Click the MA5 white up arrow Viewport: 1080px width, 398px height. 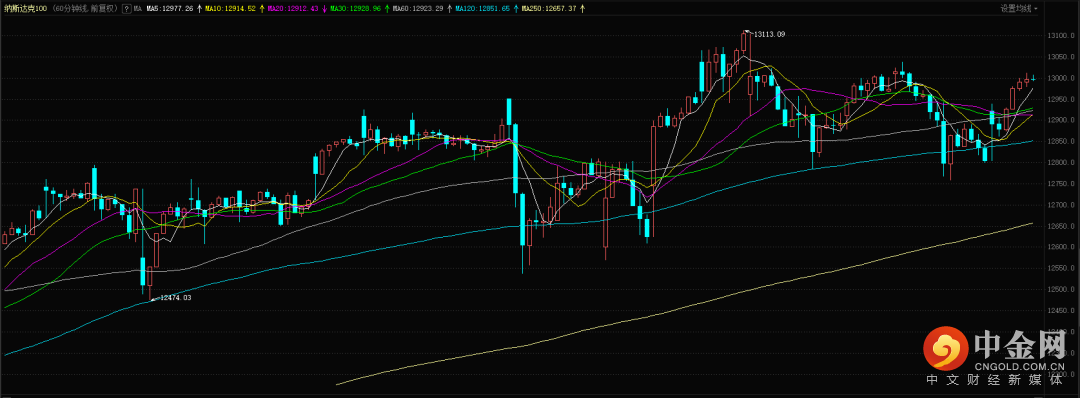point(199,9)
